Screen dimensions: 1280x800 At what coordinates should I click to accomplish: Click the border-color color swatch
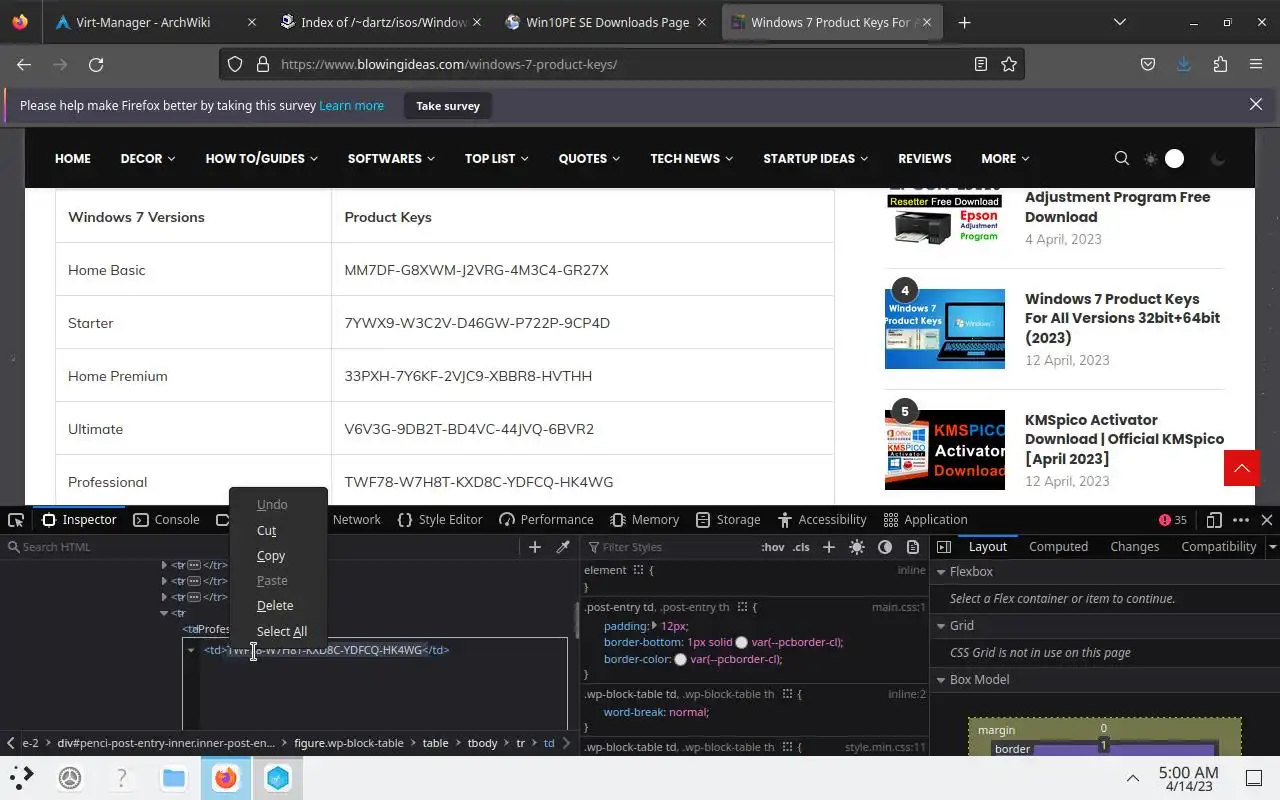681,660
